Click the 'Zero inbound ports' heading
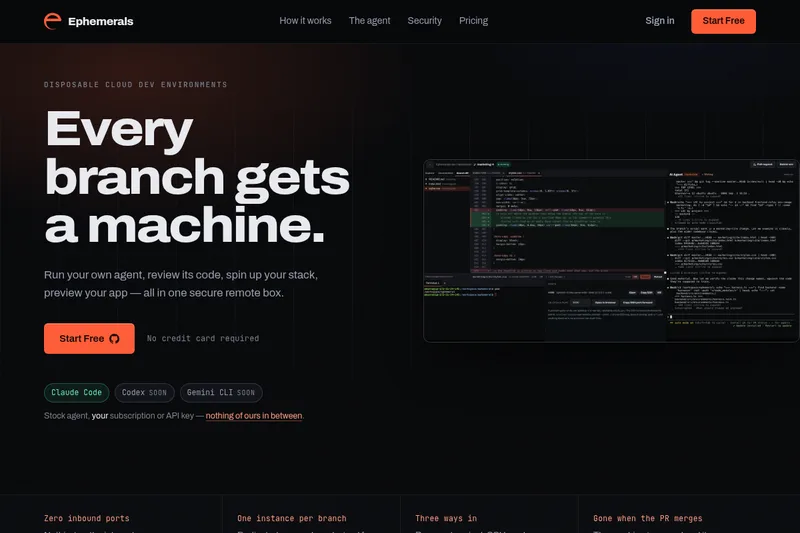Viewport: 800px width, 533px height. 87,518
